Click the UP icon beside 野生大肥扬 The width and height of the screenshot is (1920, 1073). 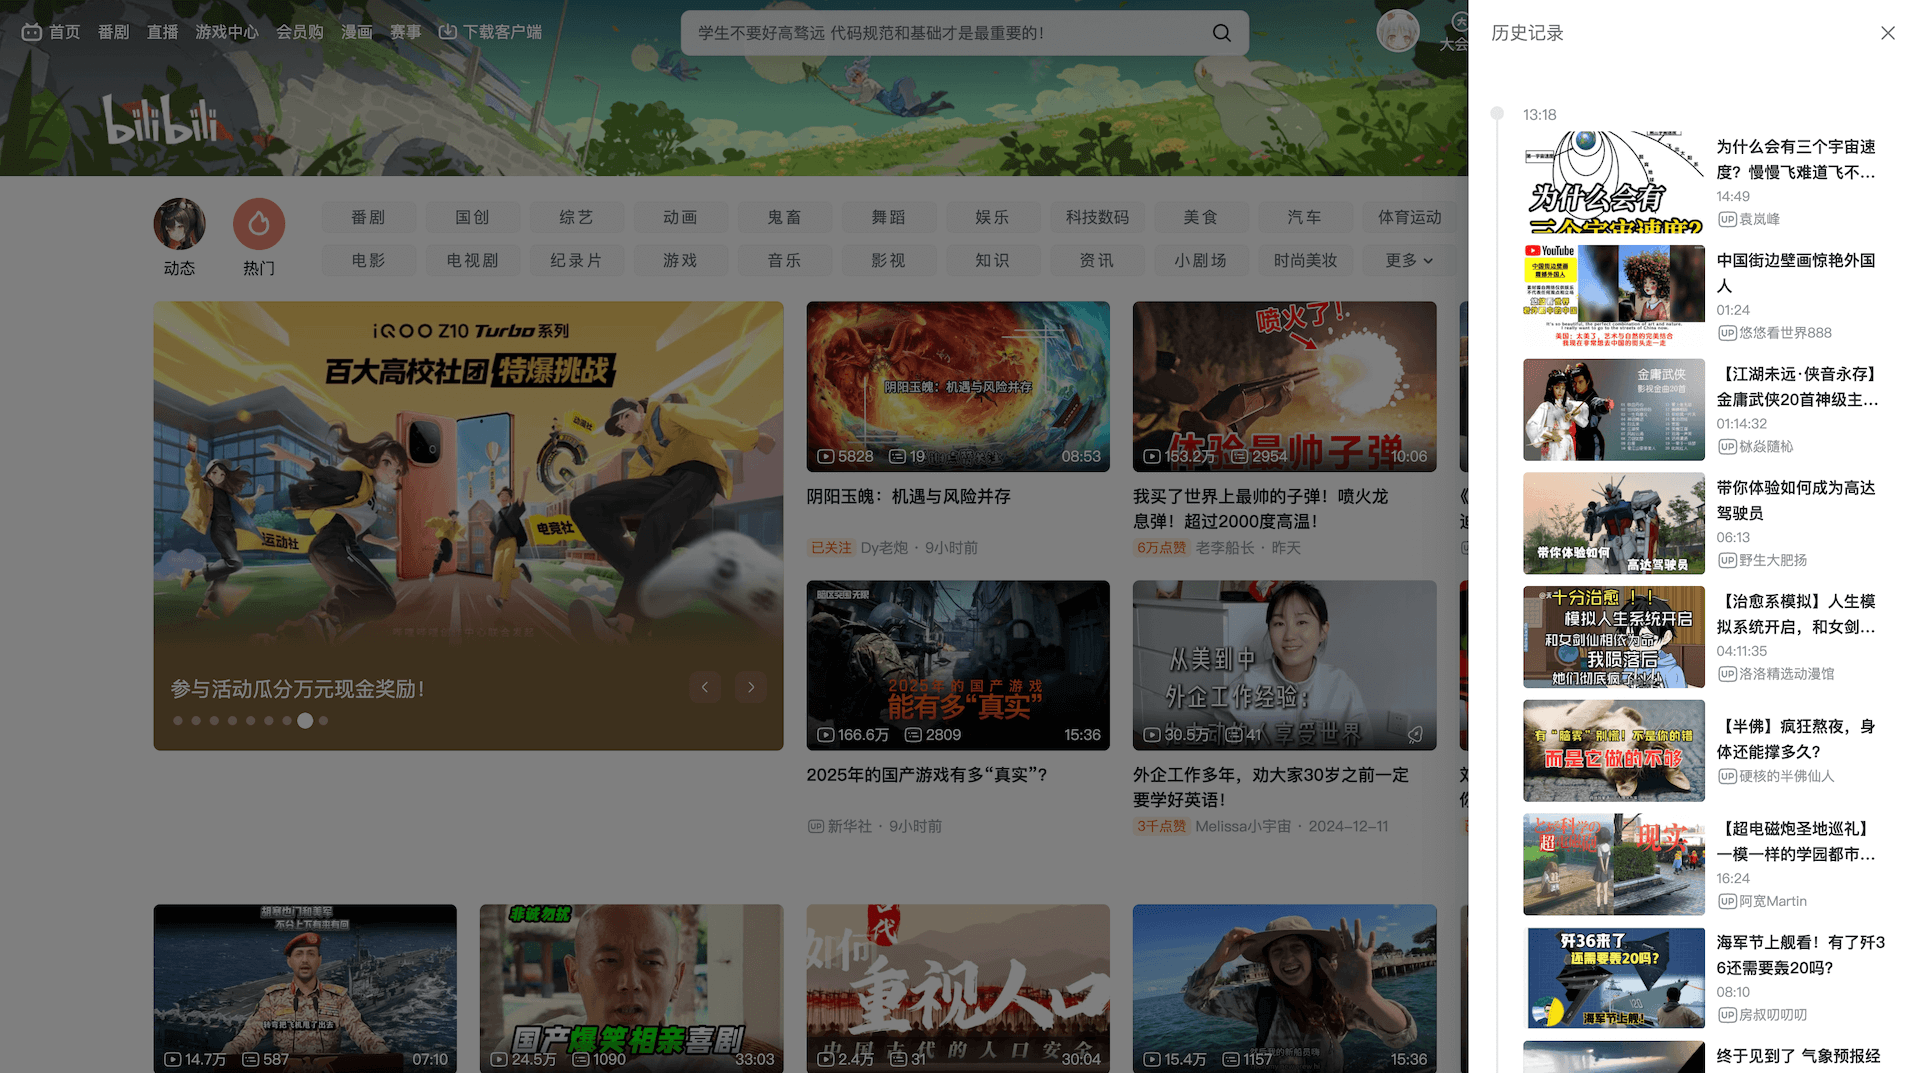(x=1726, y=560)
